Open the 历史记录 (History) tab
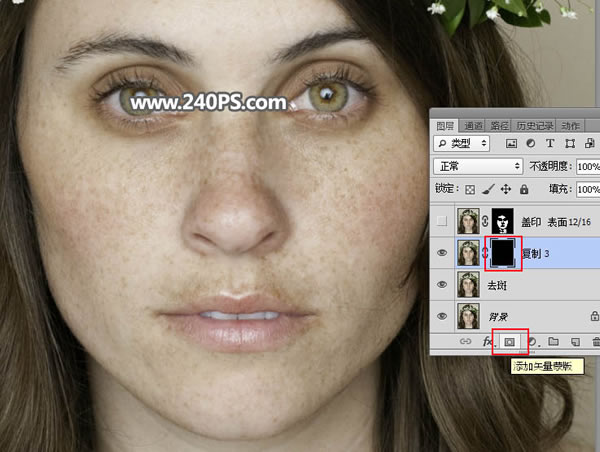 point(535,126)
